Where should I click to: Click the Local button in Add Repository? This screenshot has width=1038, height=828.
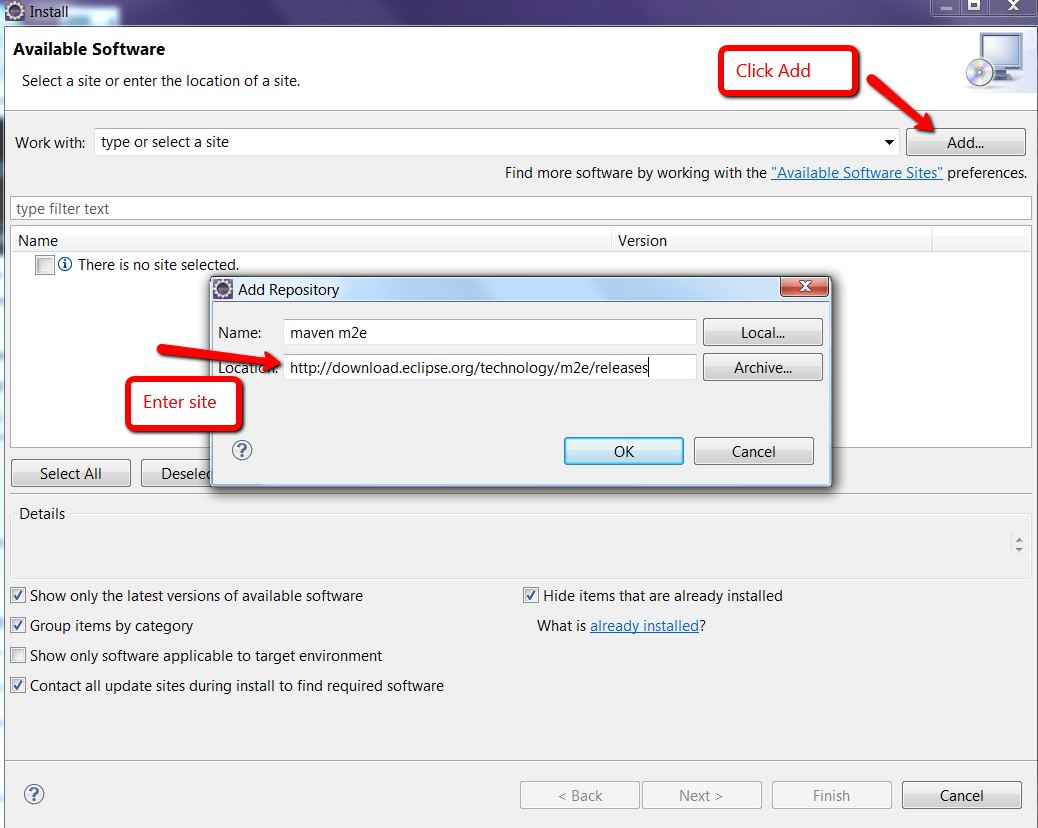762,332
